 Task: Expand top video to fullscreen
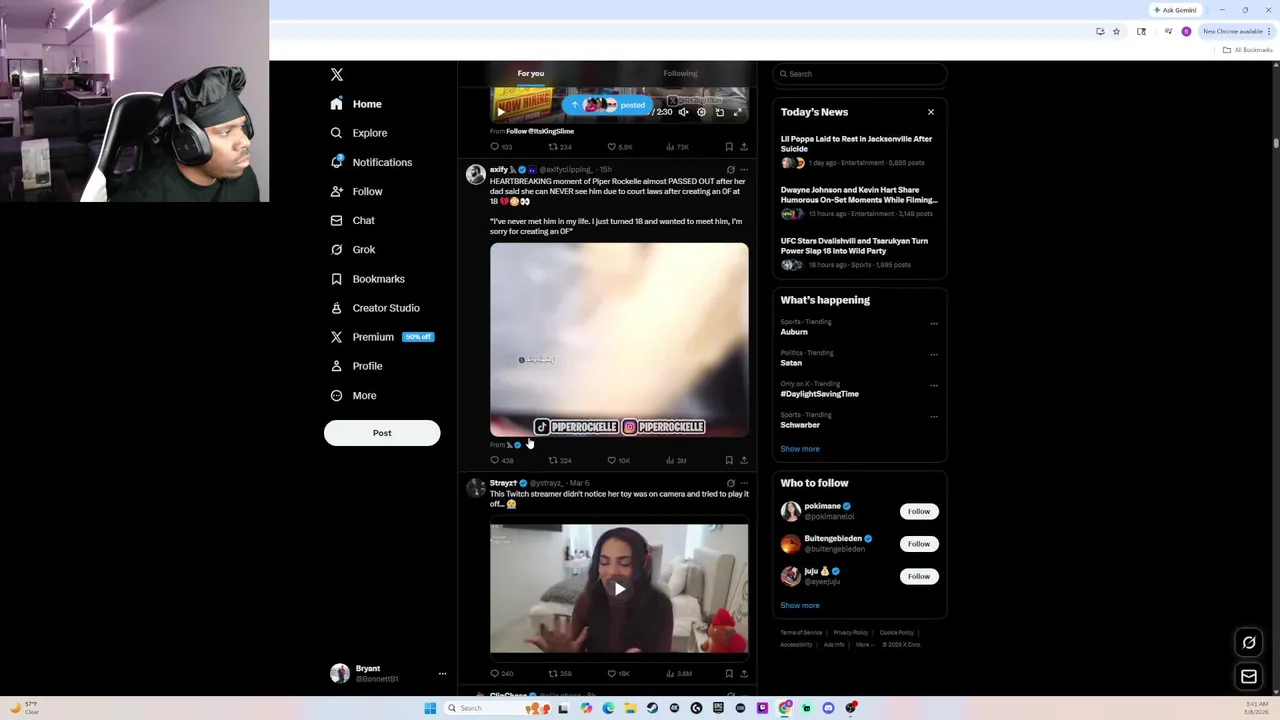(x=738, y=112)
